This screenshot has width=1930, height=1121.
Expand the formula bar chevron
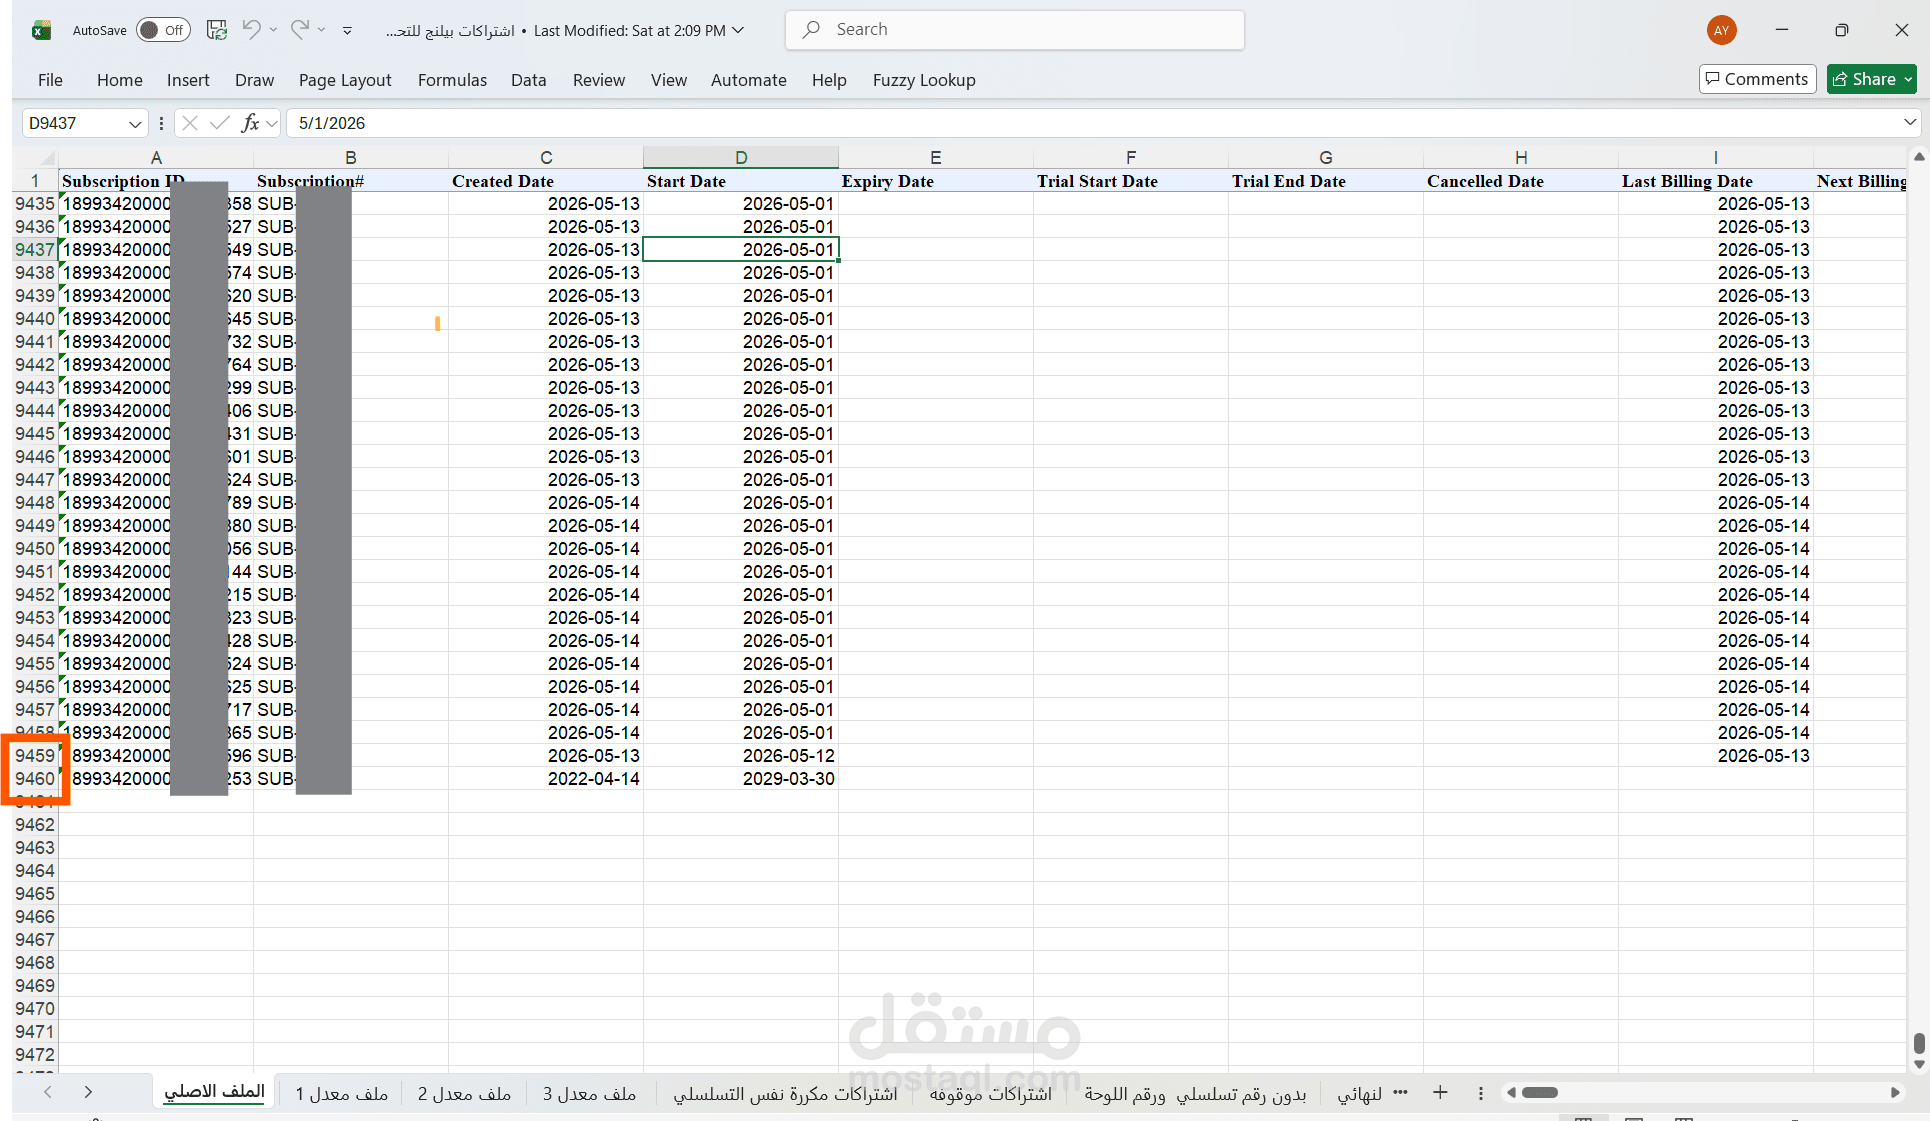[1910, 122]
